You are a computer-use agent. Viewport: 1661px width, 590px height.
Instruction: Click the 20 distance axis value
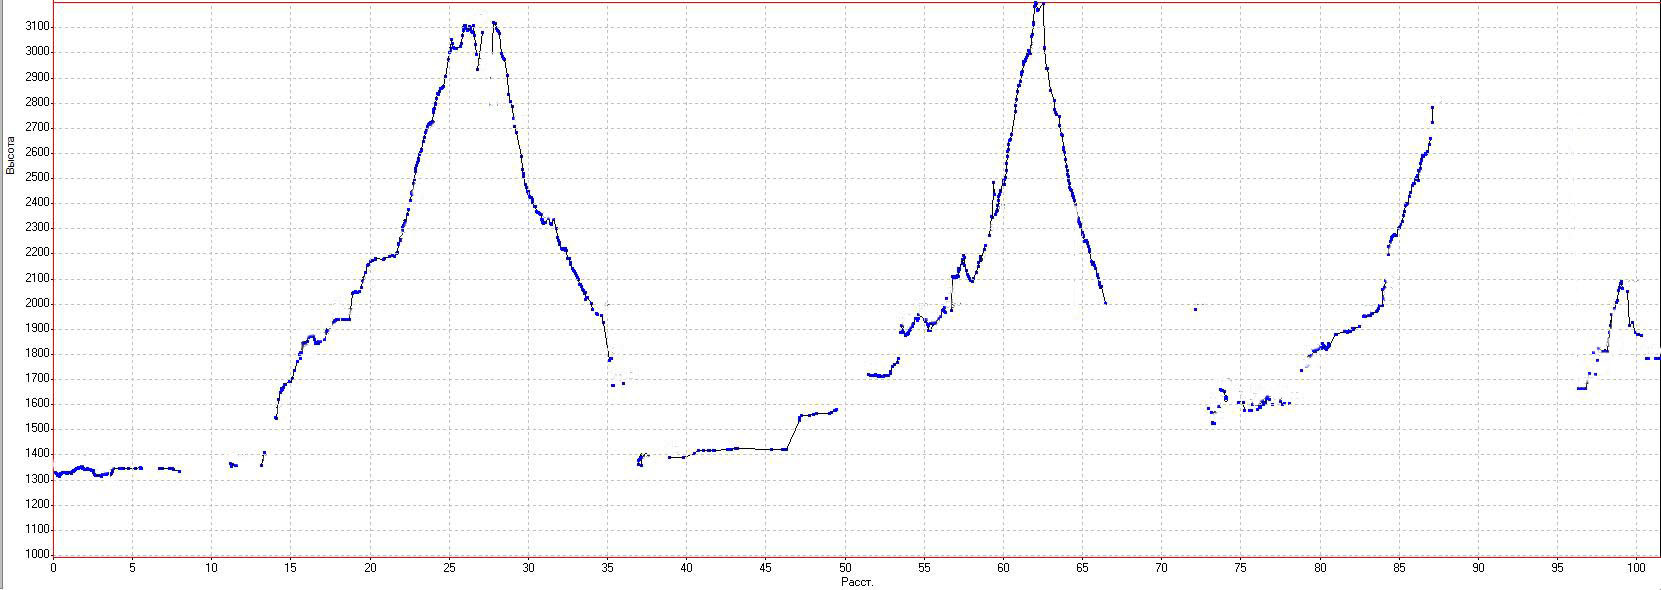pos(370,568)
